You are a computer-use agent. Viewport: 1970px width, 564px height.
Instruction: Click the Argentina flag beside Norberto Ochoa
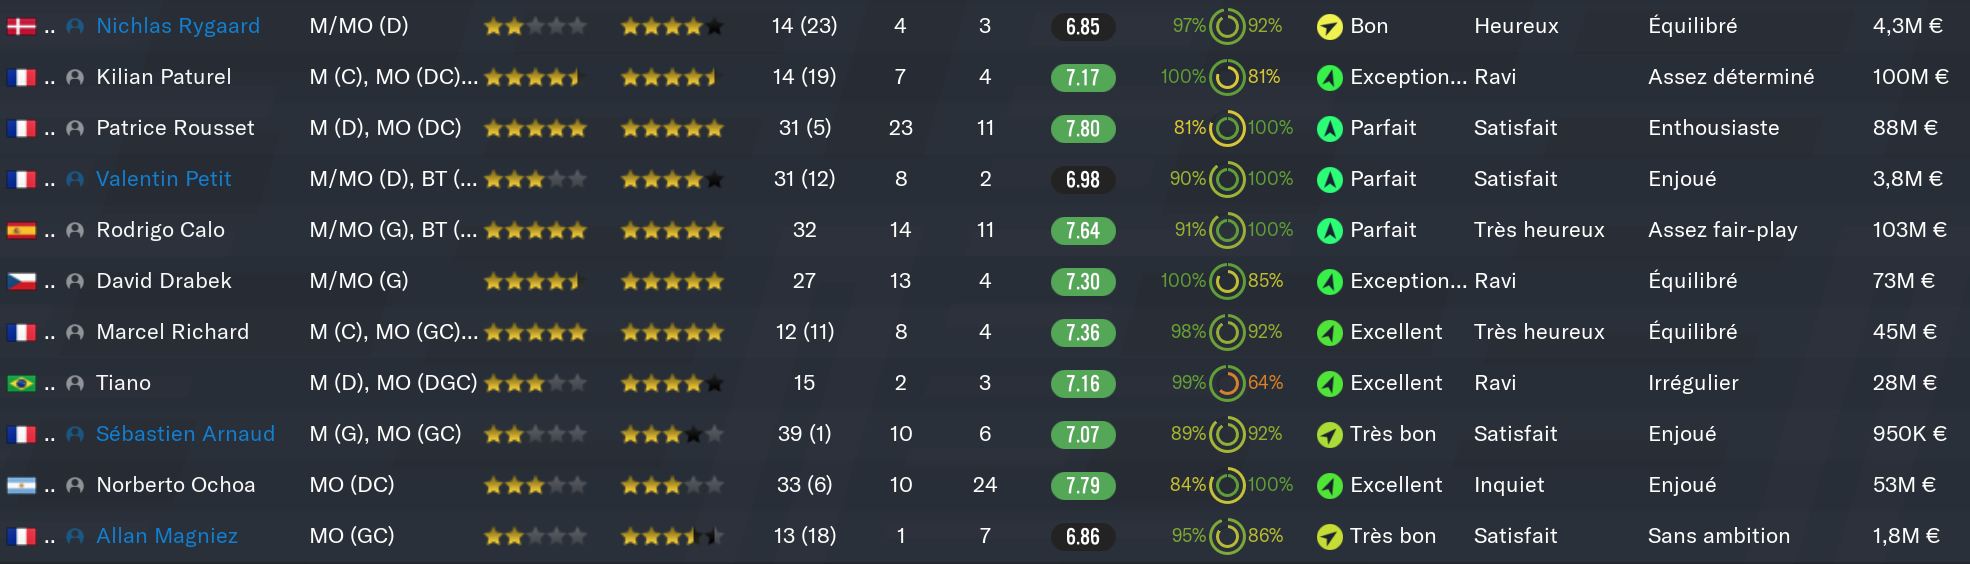(x=21, y=486)
